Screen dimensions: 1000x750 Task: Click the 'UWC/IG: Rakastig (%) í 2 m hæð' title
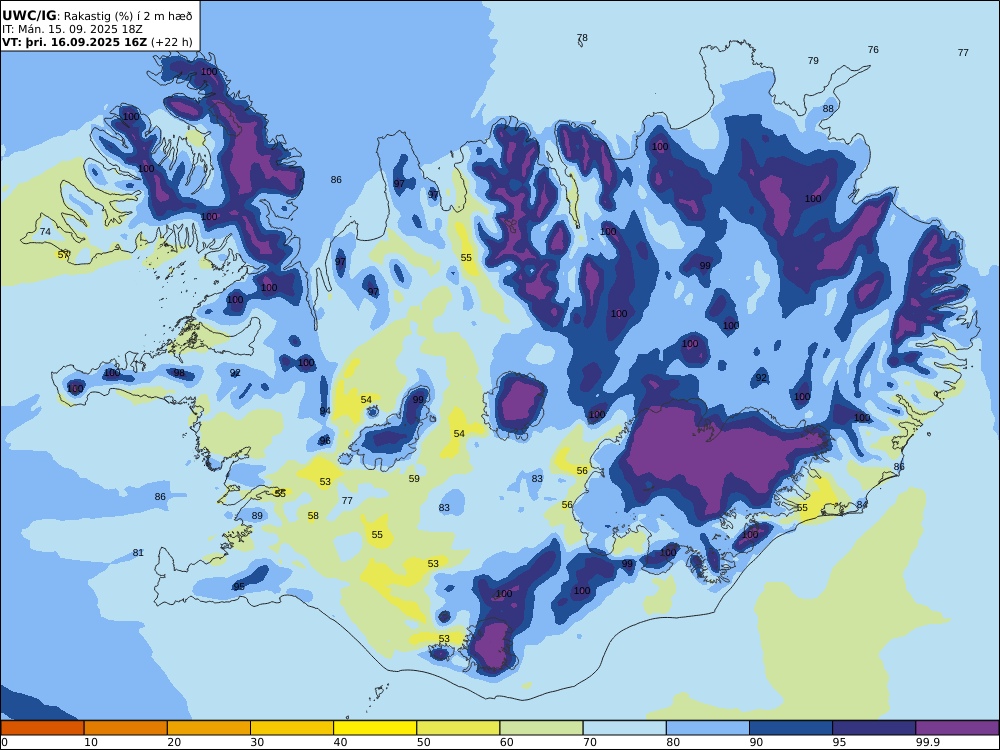pyautogui.click(x=97, y=16)
